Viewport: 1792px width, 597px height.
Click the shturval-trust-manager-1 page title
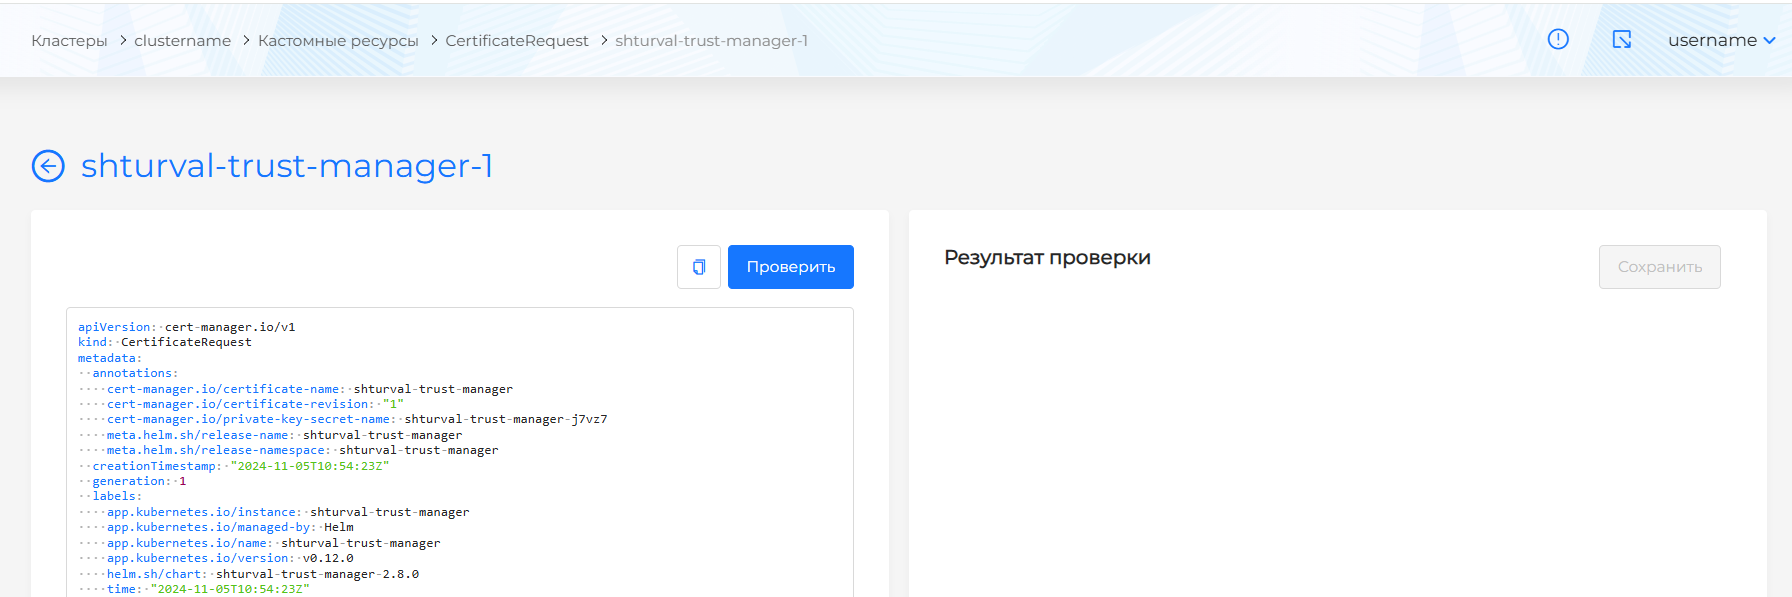click(x=287, y=166)
